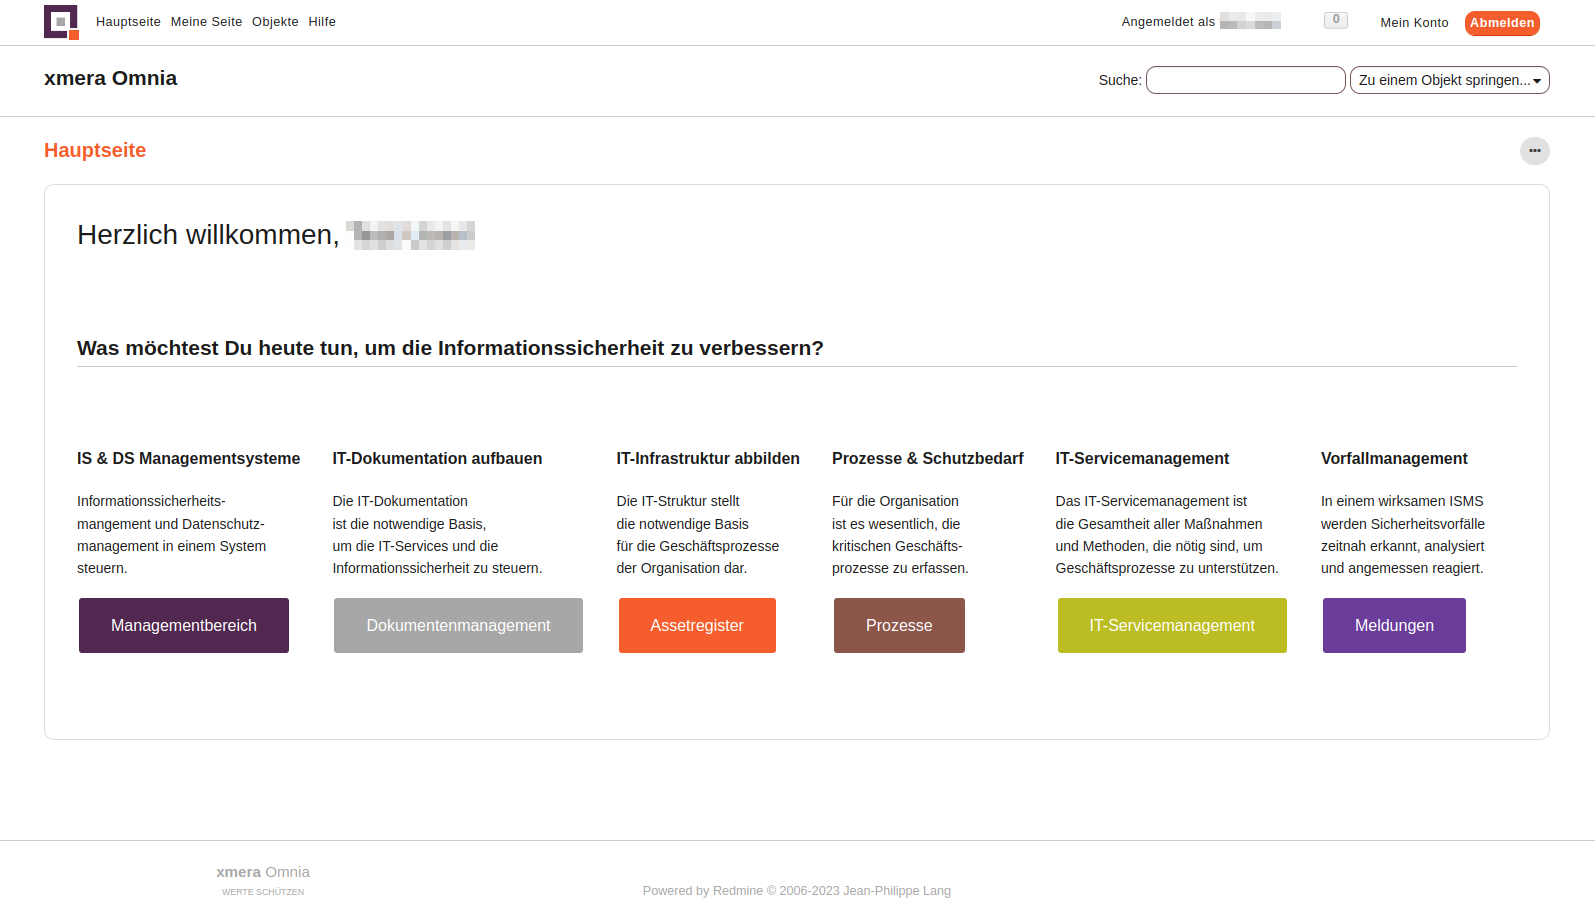Go to Meine Seite

coord(206,22)
